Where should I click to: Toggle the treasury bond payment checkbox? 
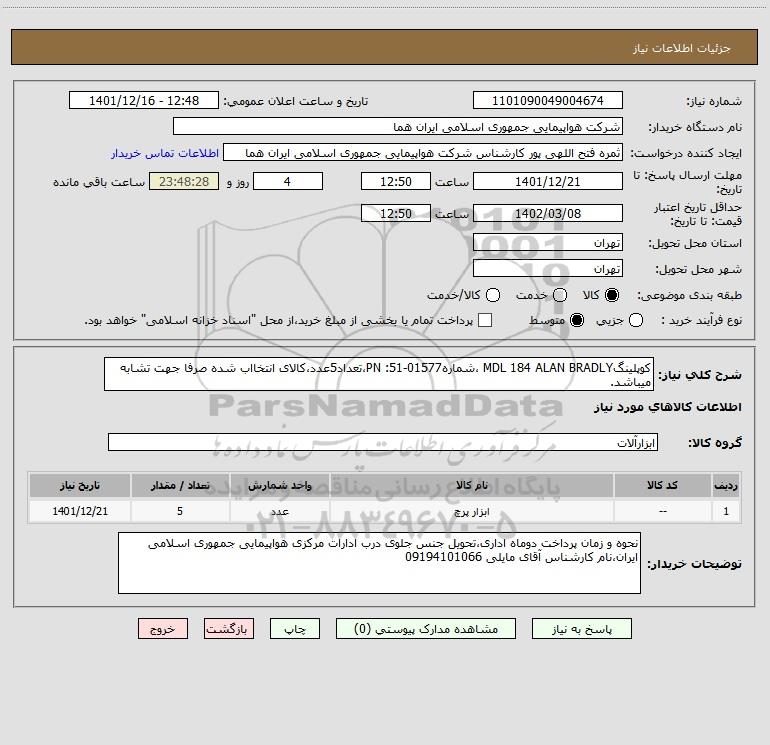coord(486,320)
